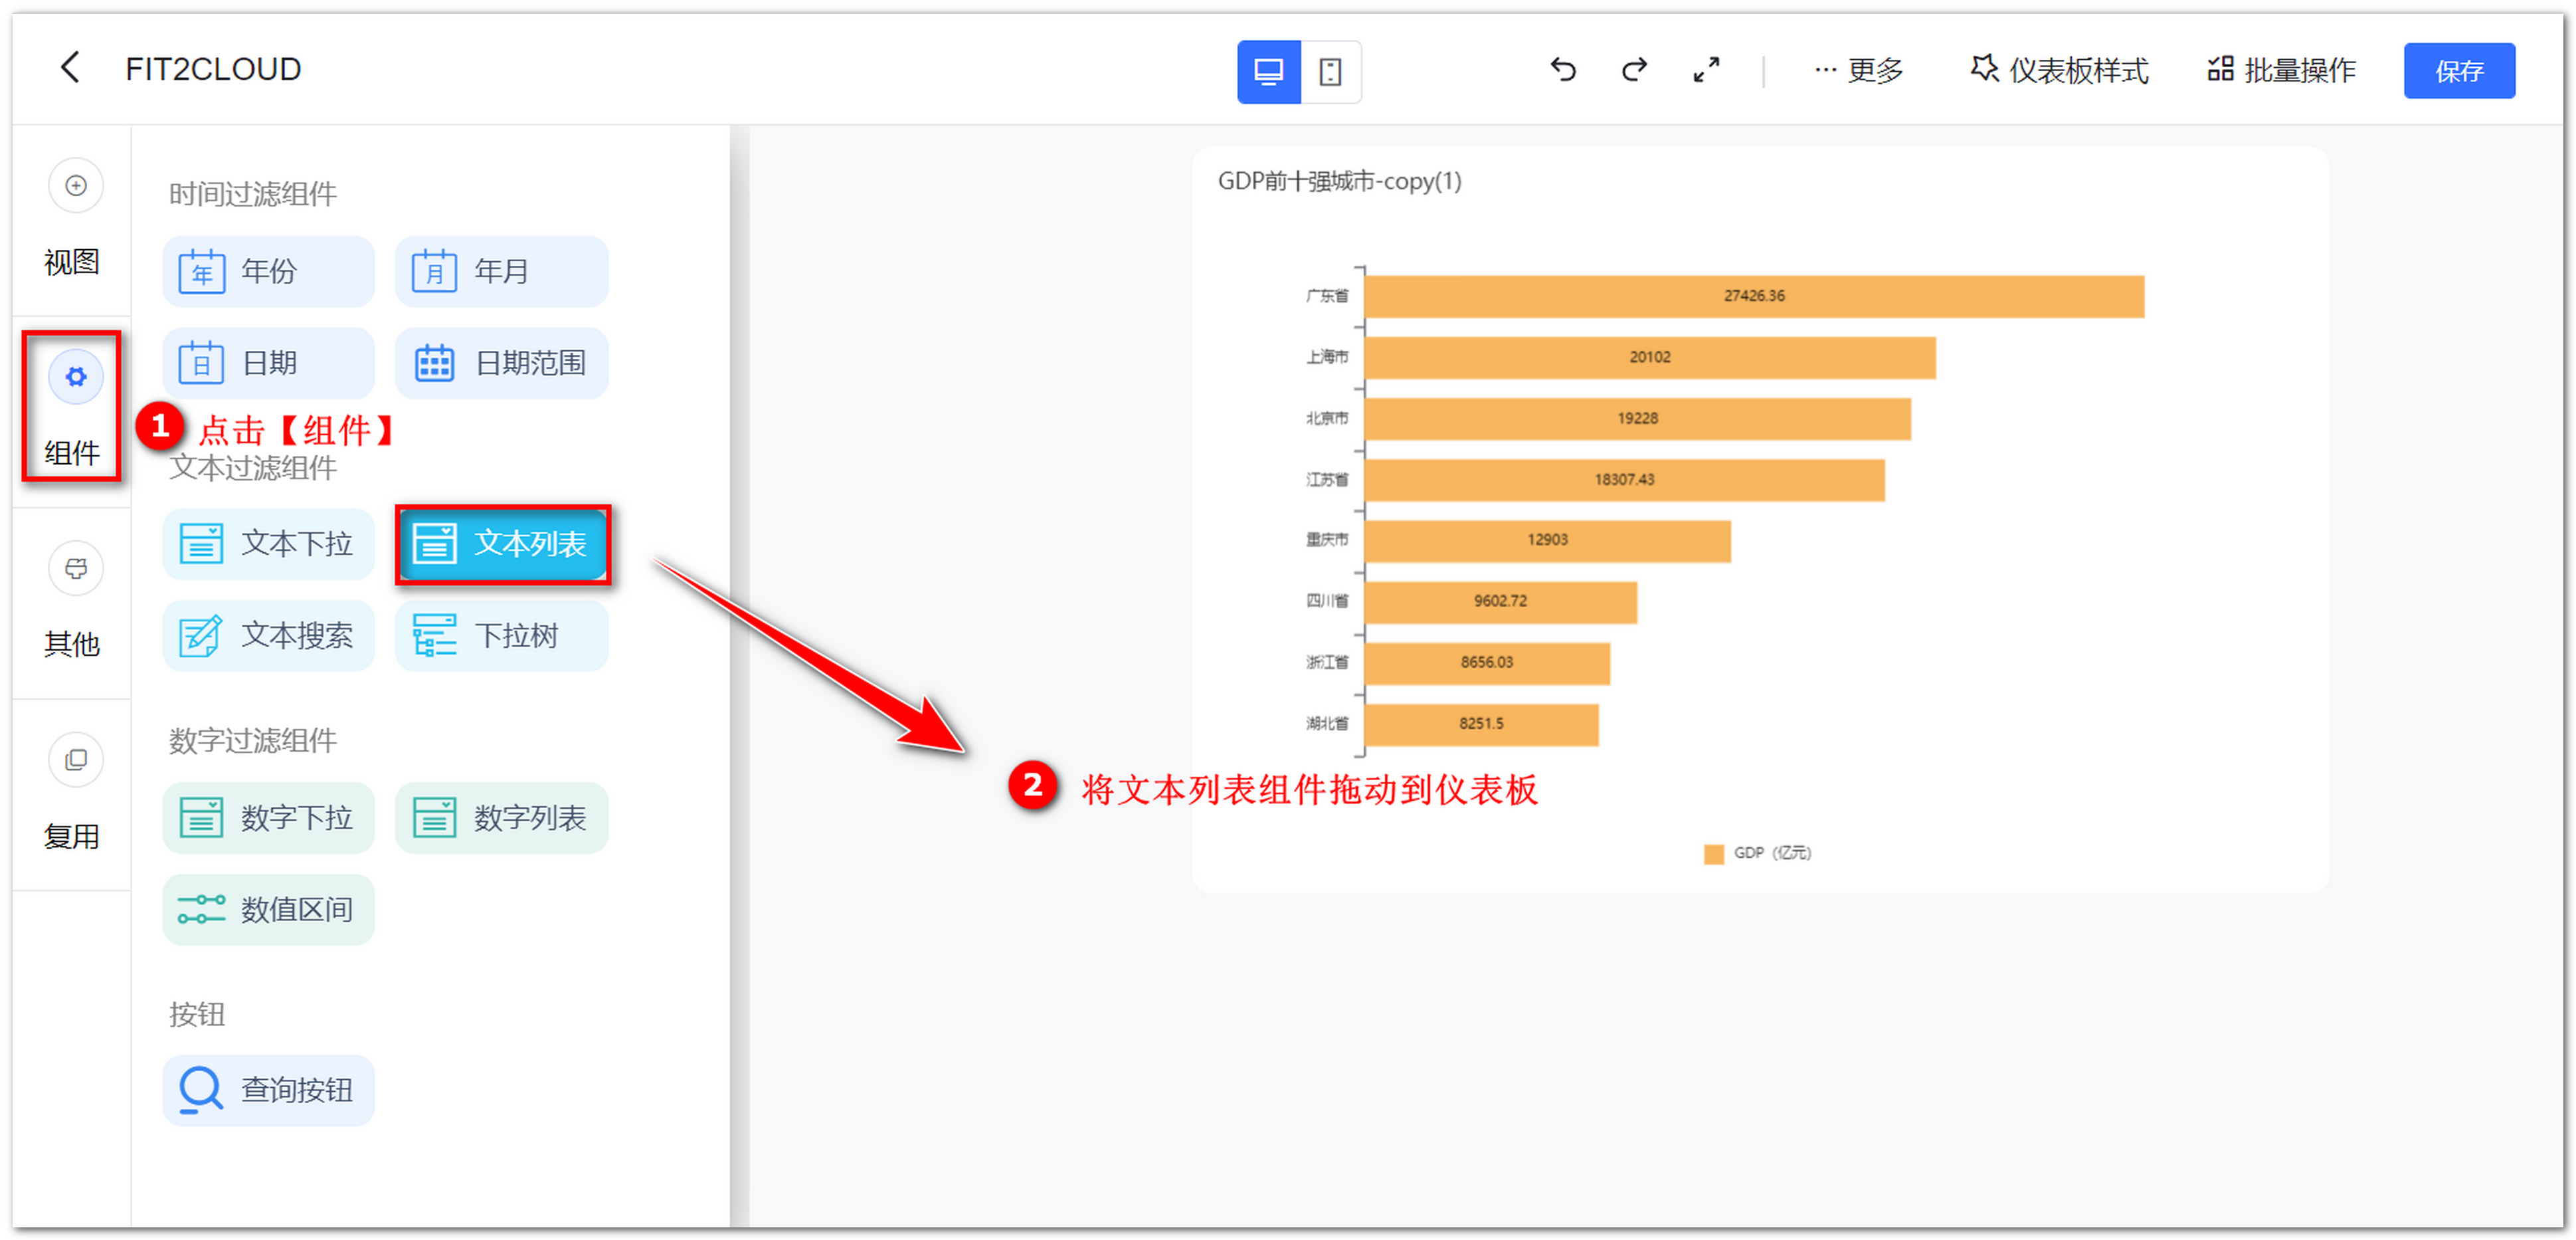
Task: Open the 视图 view tab in the sidebar
Action: tap(73, 219)
